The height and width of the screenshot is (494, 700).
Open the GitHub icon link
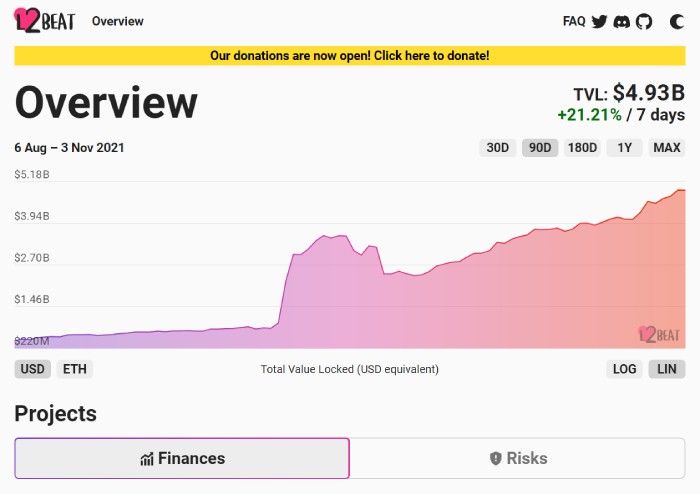coord(644,21)
